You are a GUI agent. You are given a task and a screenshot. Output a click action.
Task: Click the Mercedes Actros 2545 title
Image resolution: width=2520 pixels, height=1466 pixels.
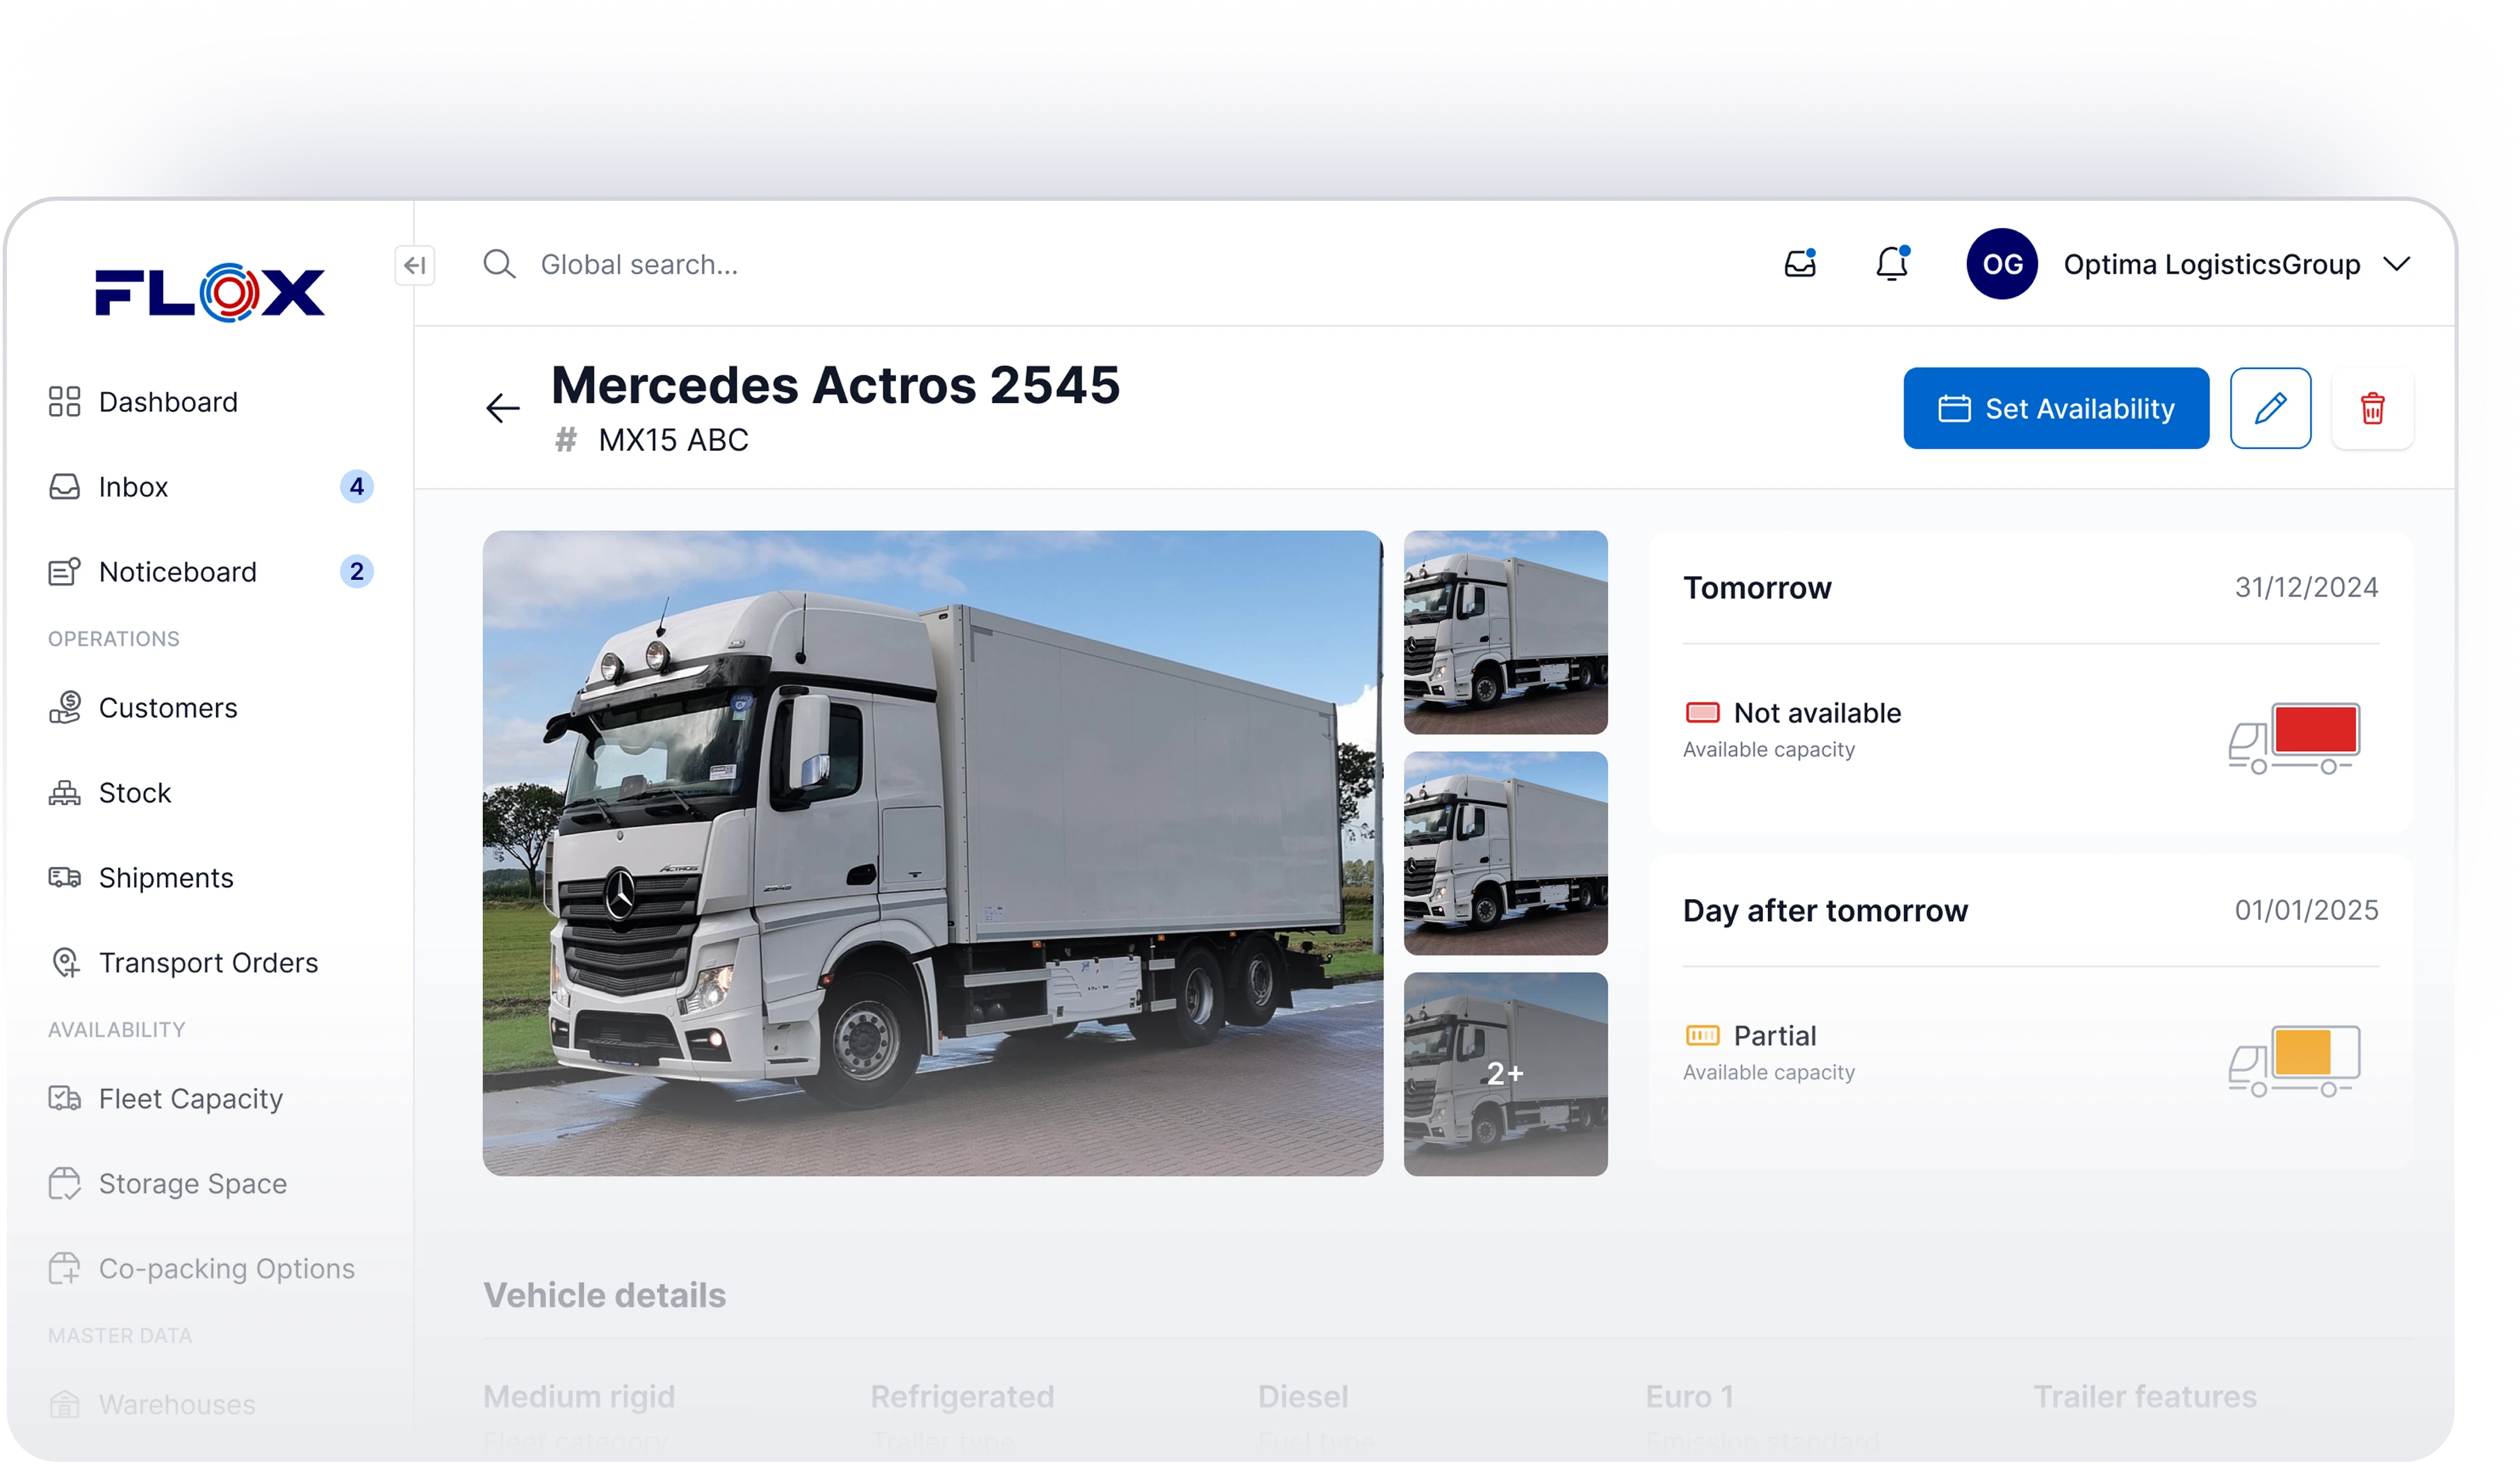click(x=835, y=386)
